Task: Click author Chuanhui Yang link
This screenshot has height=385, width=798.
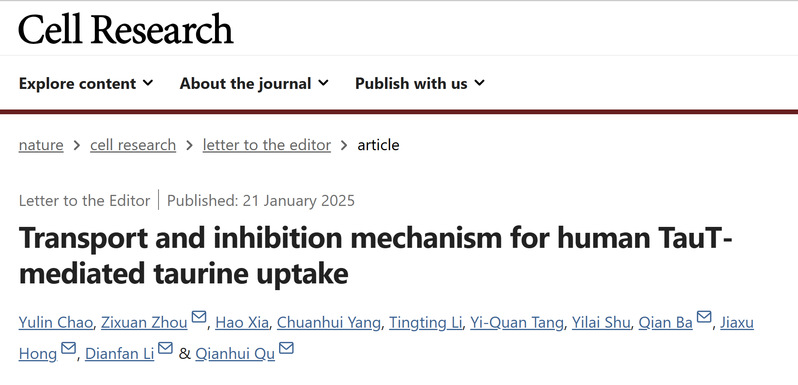Action: pyautogui.click(x=328, y=323)
